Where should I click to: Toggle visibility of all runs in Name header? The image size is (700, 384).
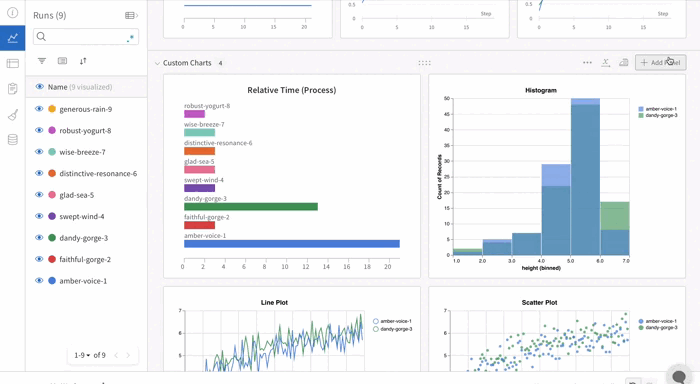point(40,87)
